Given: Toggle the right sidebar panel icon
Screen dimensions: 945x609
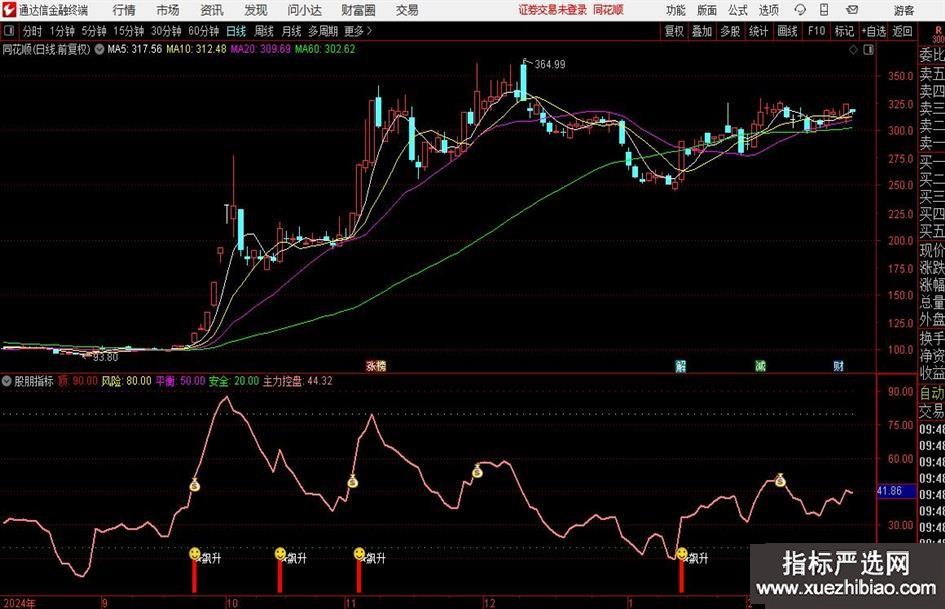Looking at the screenshot, I should pyautogui.click(x=868, y=50).
